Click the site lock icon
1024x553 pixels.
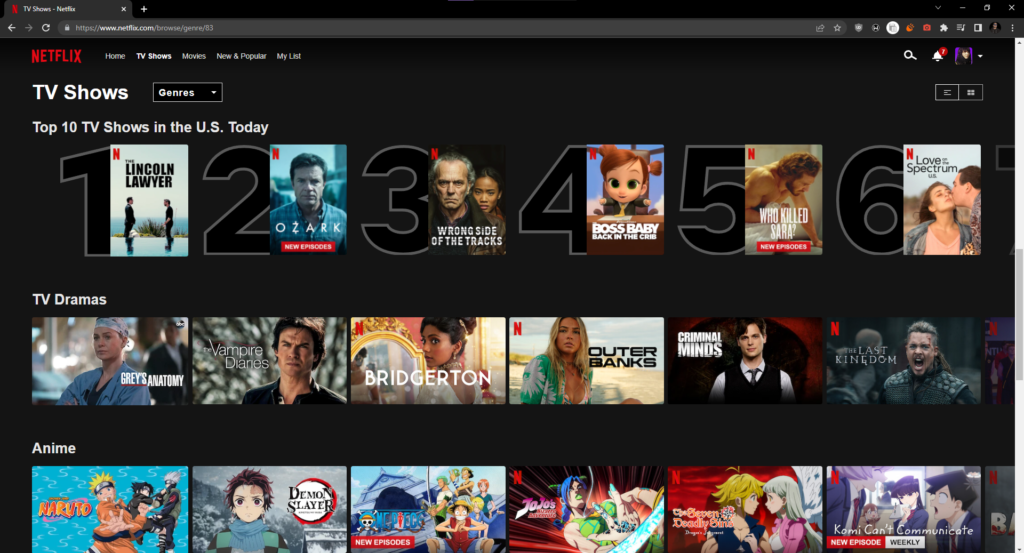tap(67, 28)
